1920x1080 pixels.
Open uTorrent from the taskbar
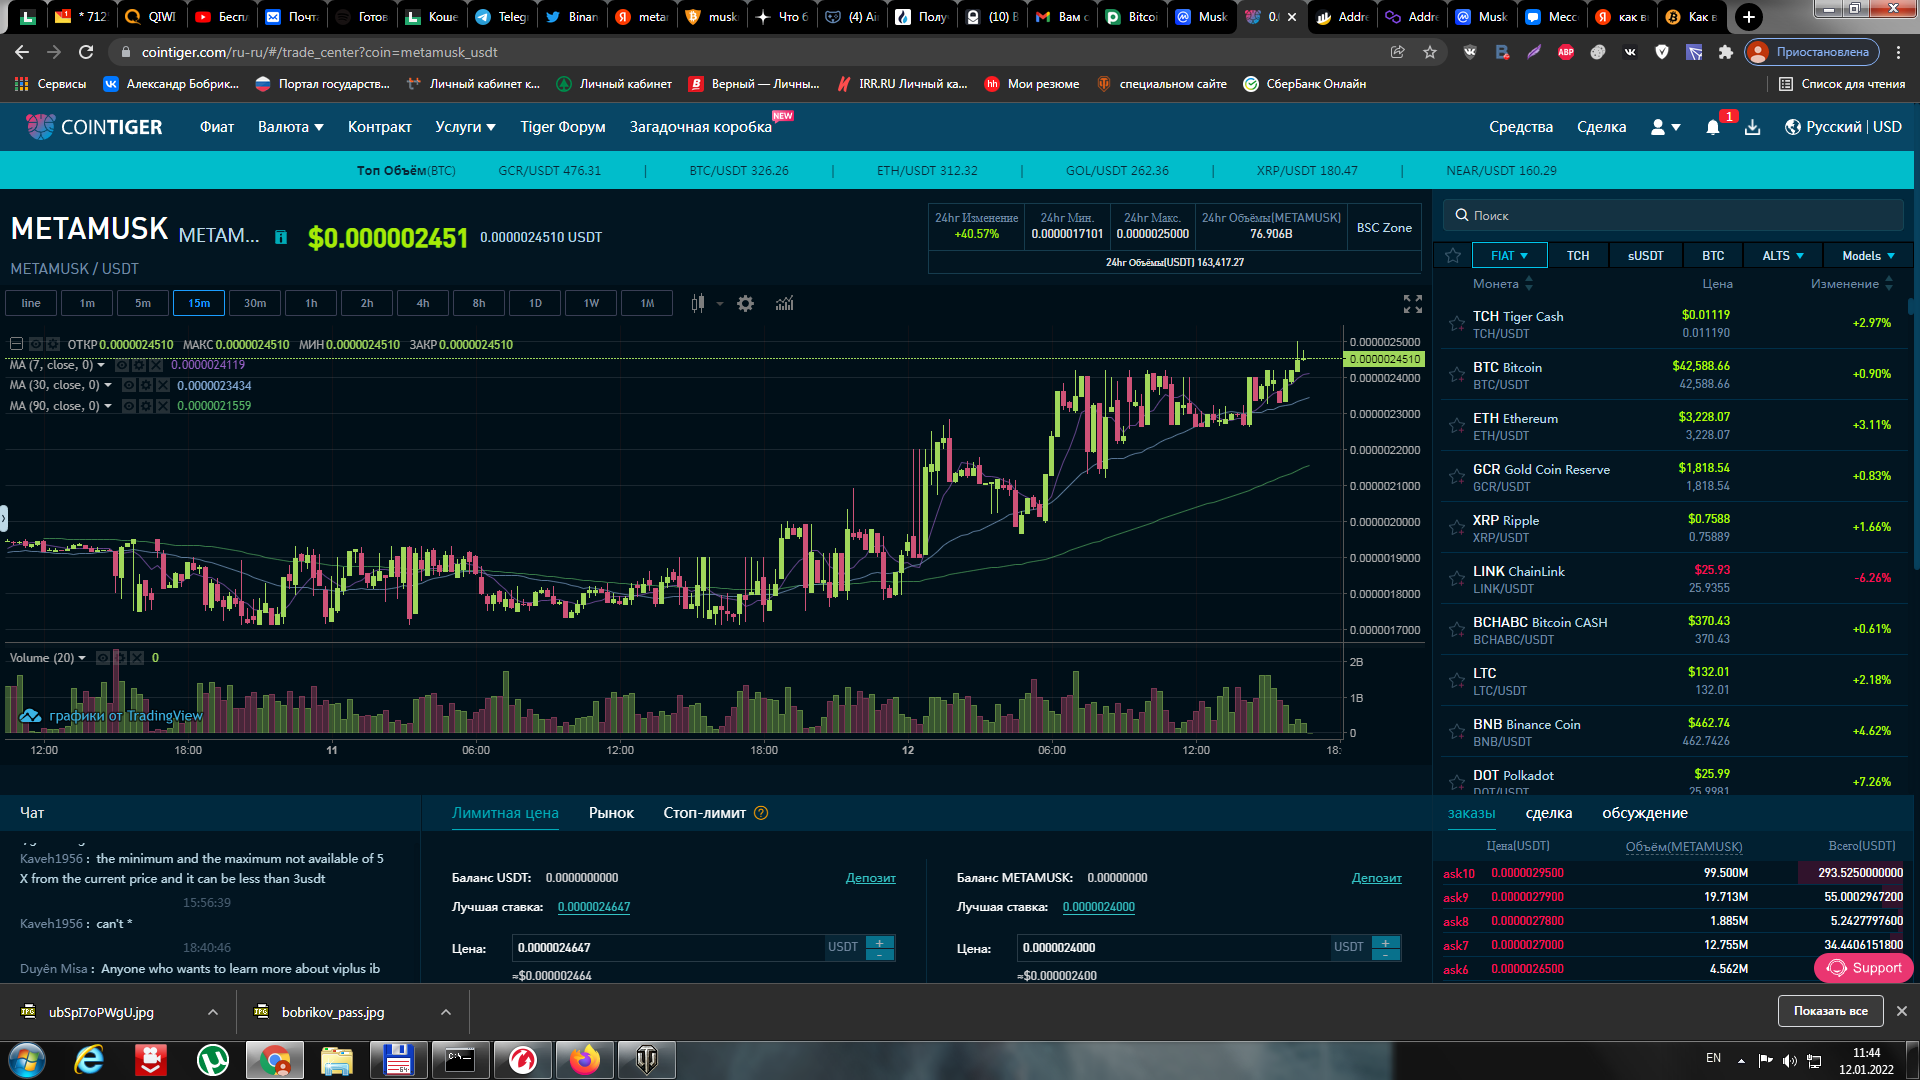click(213, 1059)
